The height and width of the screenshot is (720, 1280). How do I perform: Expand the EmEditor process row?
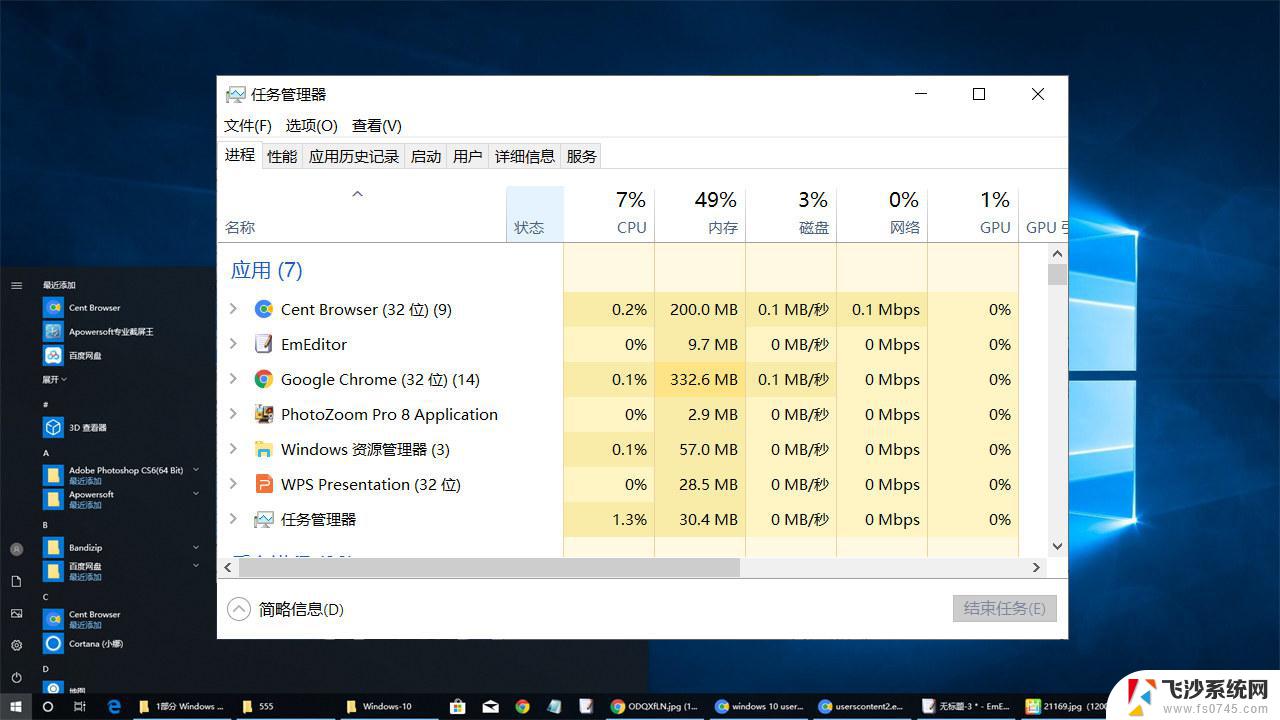[233, 344]
